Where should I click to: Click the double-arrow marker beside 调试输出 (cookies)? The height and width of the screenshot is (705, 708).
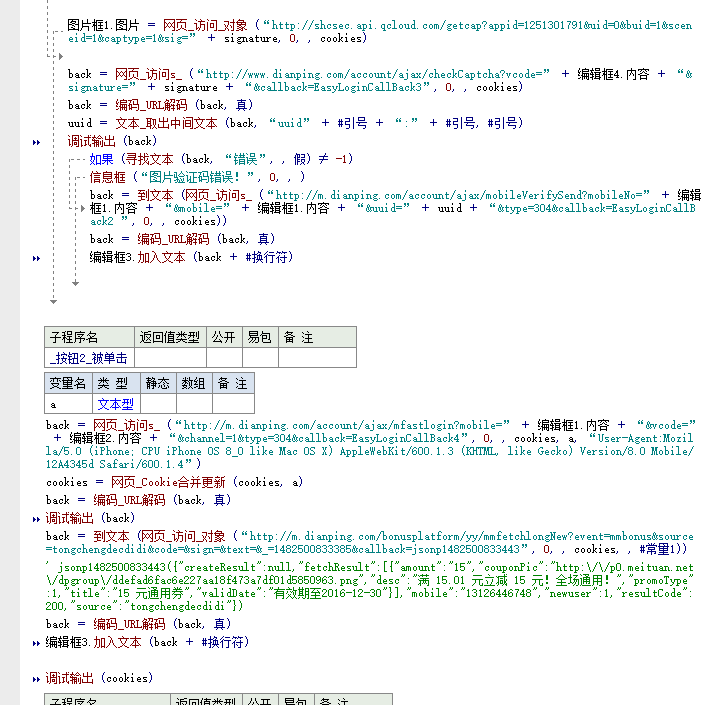pos(38,679)
